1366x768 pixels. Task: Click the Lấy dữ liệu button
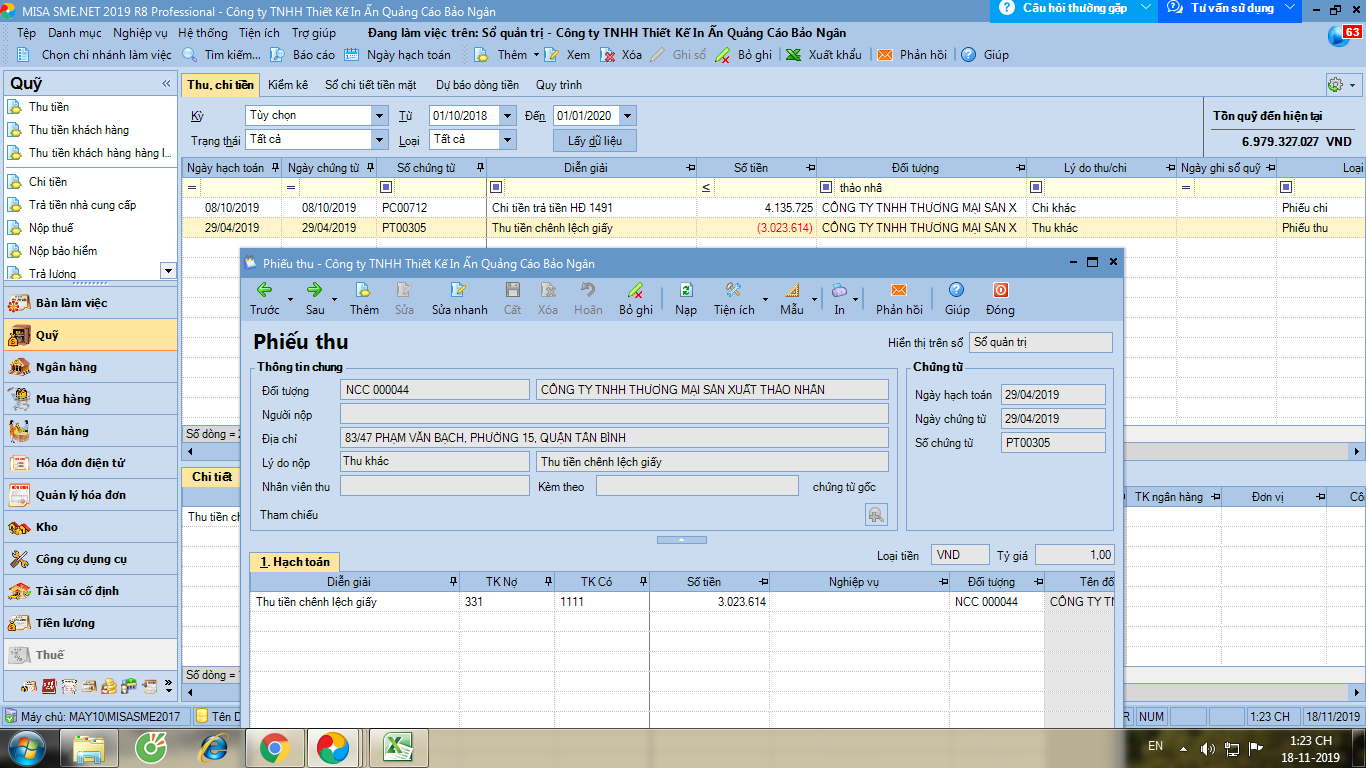[x=594, y=141]
